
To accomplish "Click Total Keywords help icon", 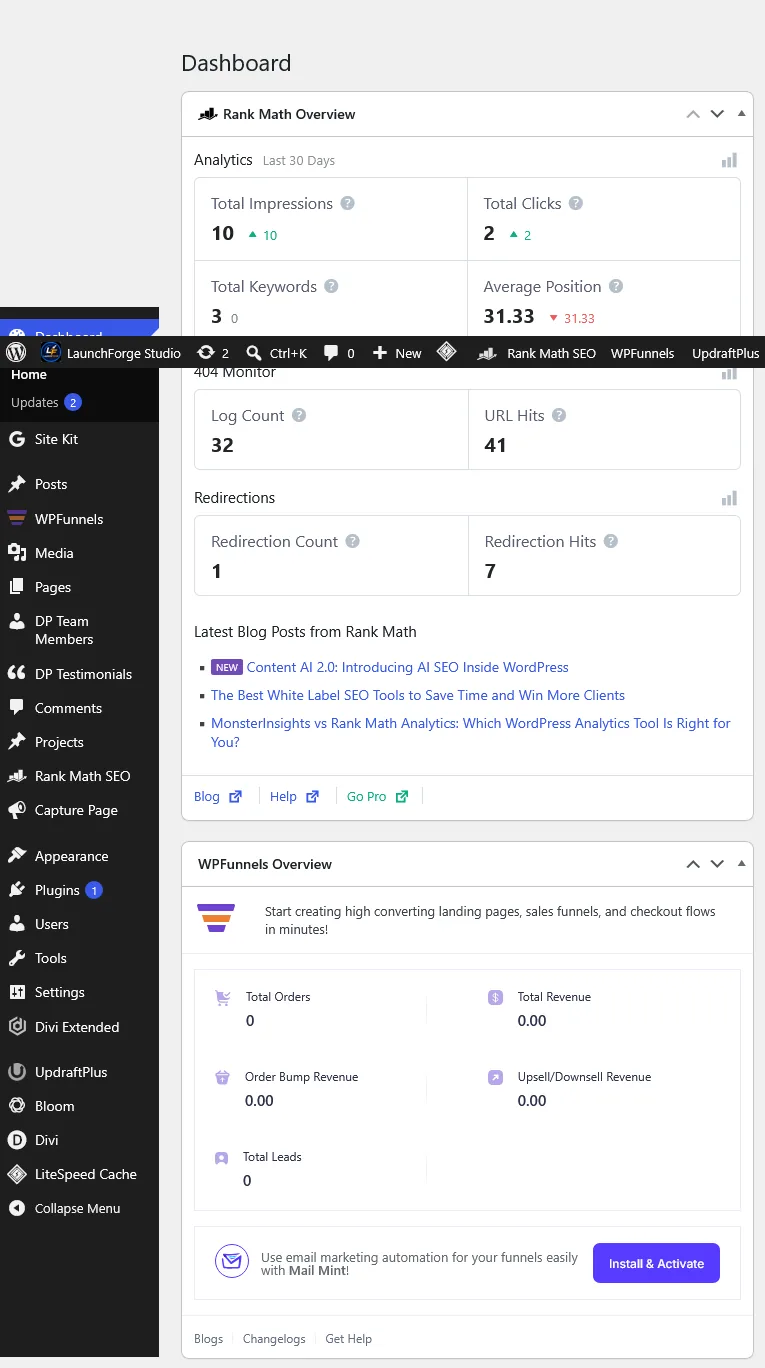I will [x=331, y=286].
